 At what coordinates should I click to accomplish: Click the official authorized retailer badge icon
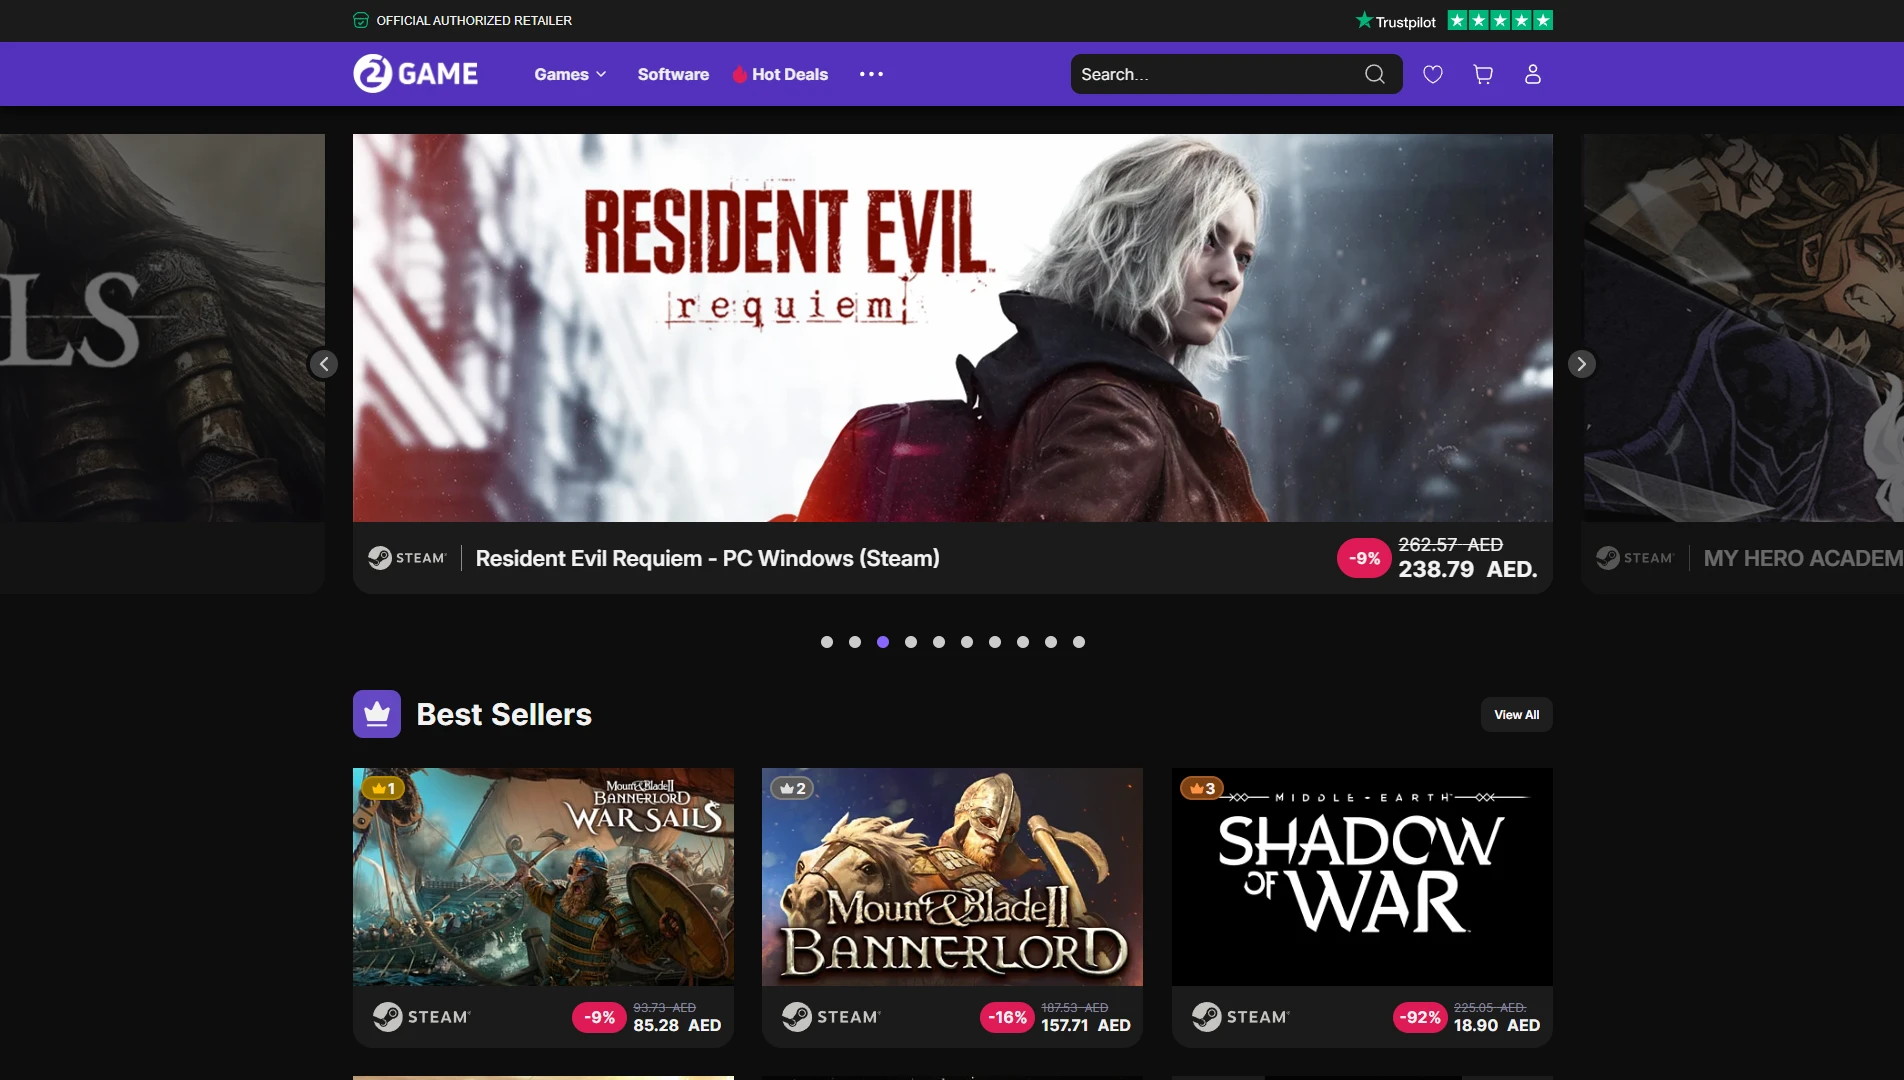point(361,20)
